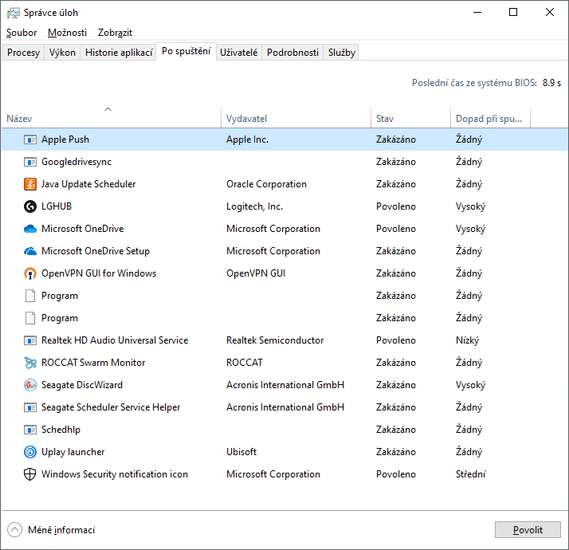Click the Windows Security notification shield icon
569x550 pixels.
[x=30, y=474]
